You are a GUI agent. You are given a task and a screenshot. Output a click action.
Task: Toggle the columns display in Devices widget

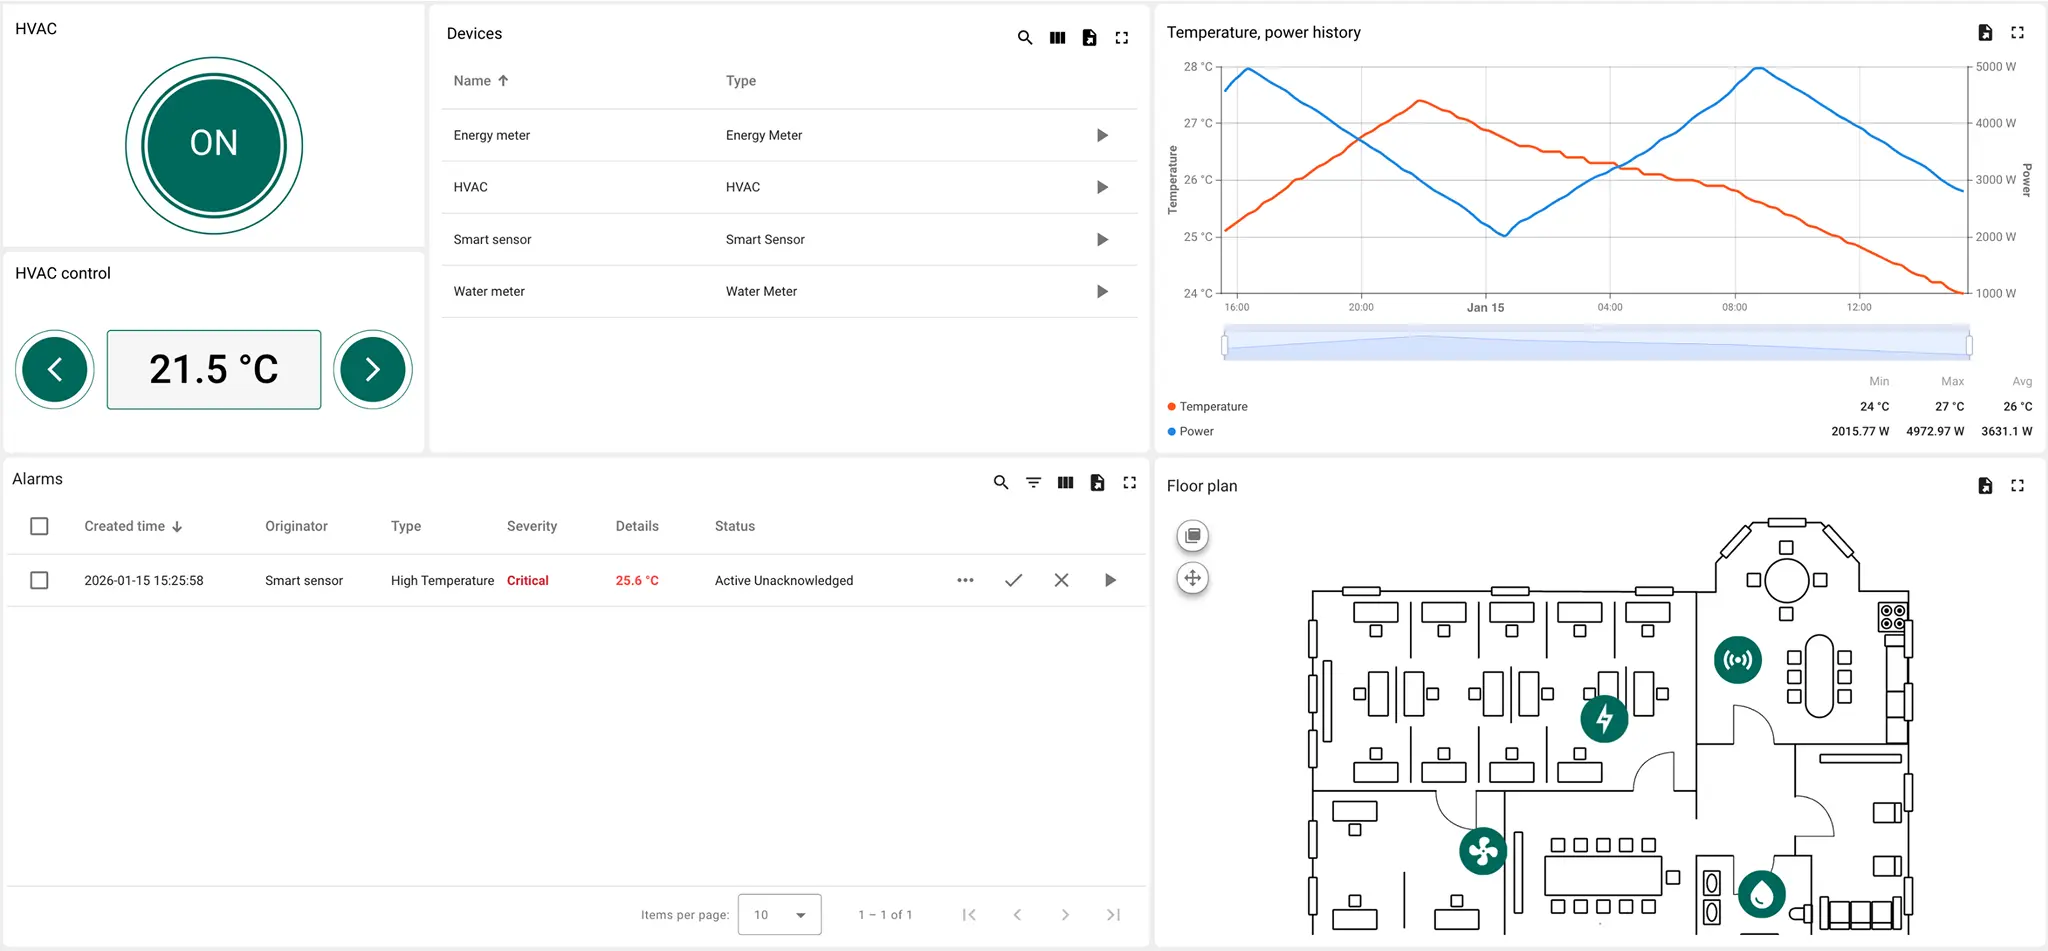(1057, 37)
